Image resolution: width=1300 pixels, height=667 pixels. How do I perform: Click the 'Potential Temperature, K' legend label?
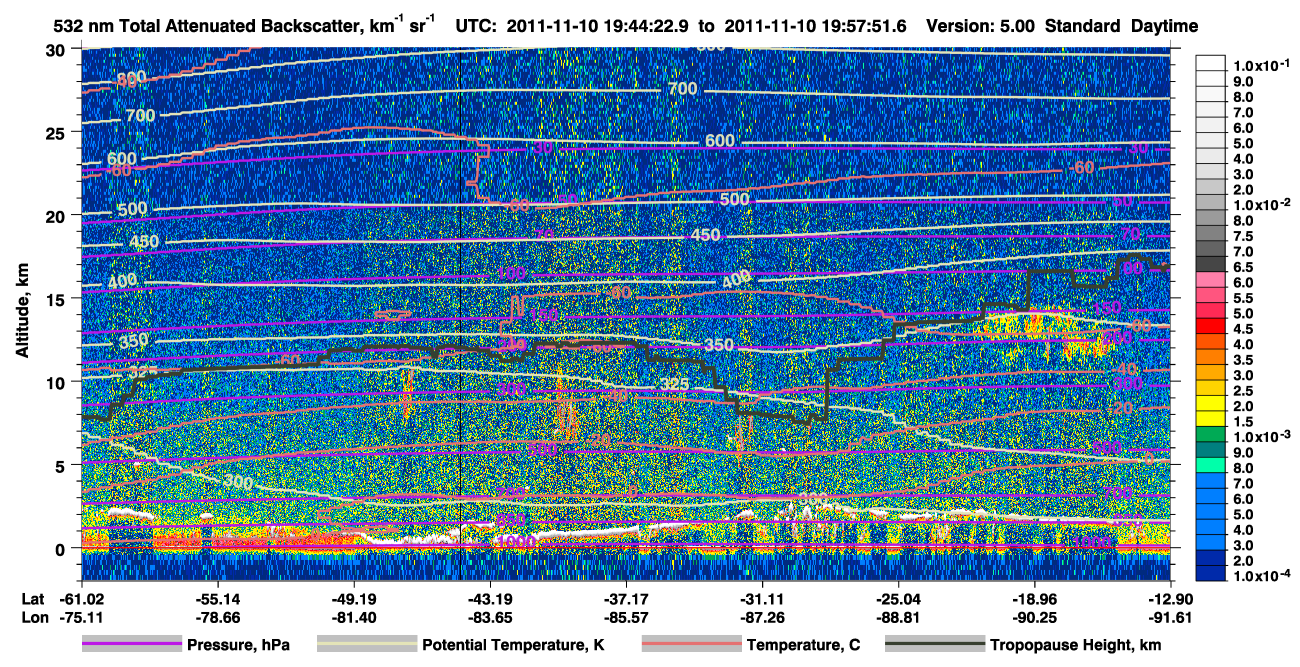(x=513, y=646)
